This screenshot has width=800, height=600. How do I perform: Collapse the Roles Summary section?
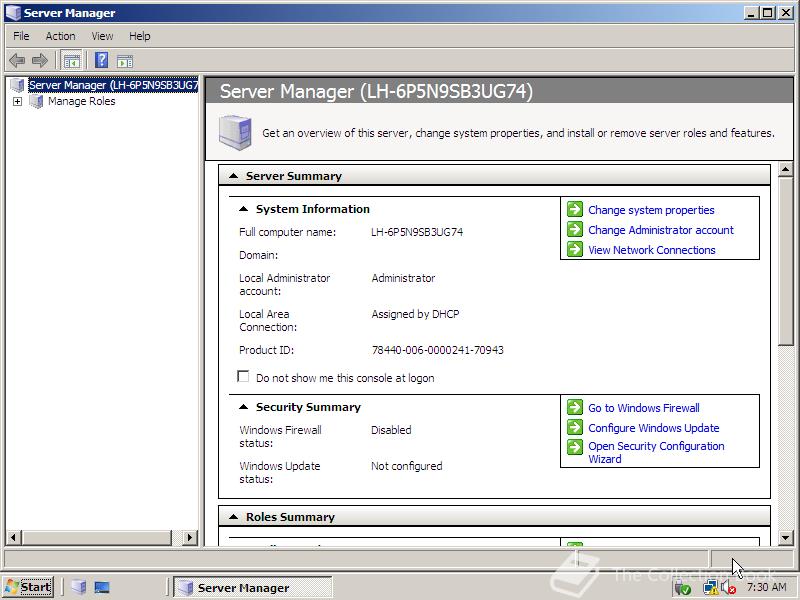pos(234,516)
